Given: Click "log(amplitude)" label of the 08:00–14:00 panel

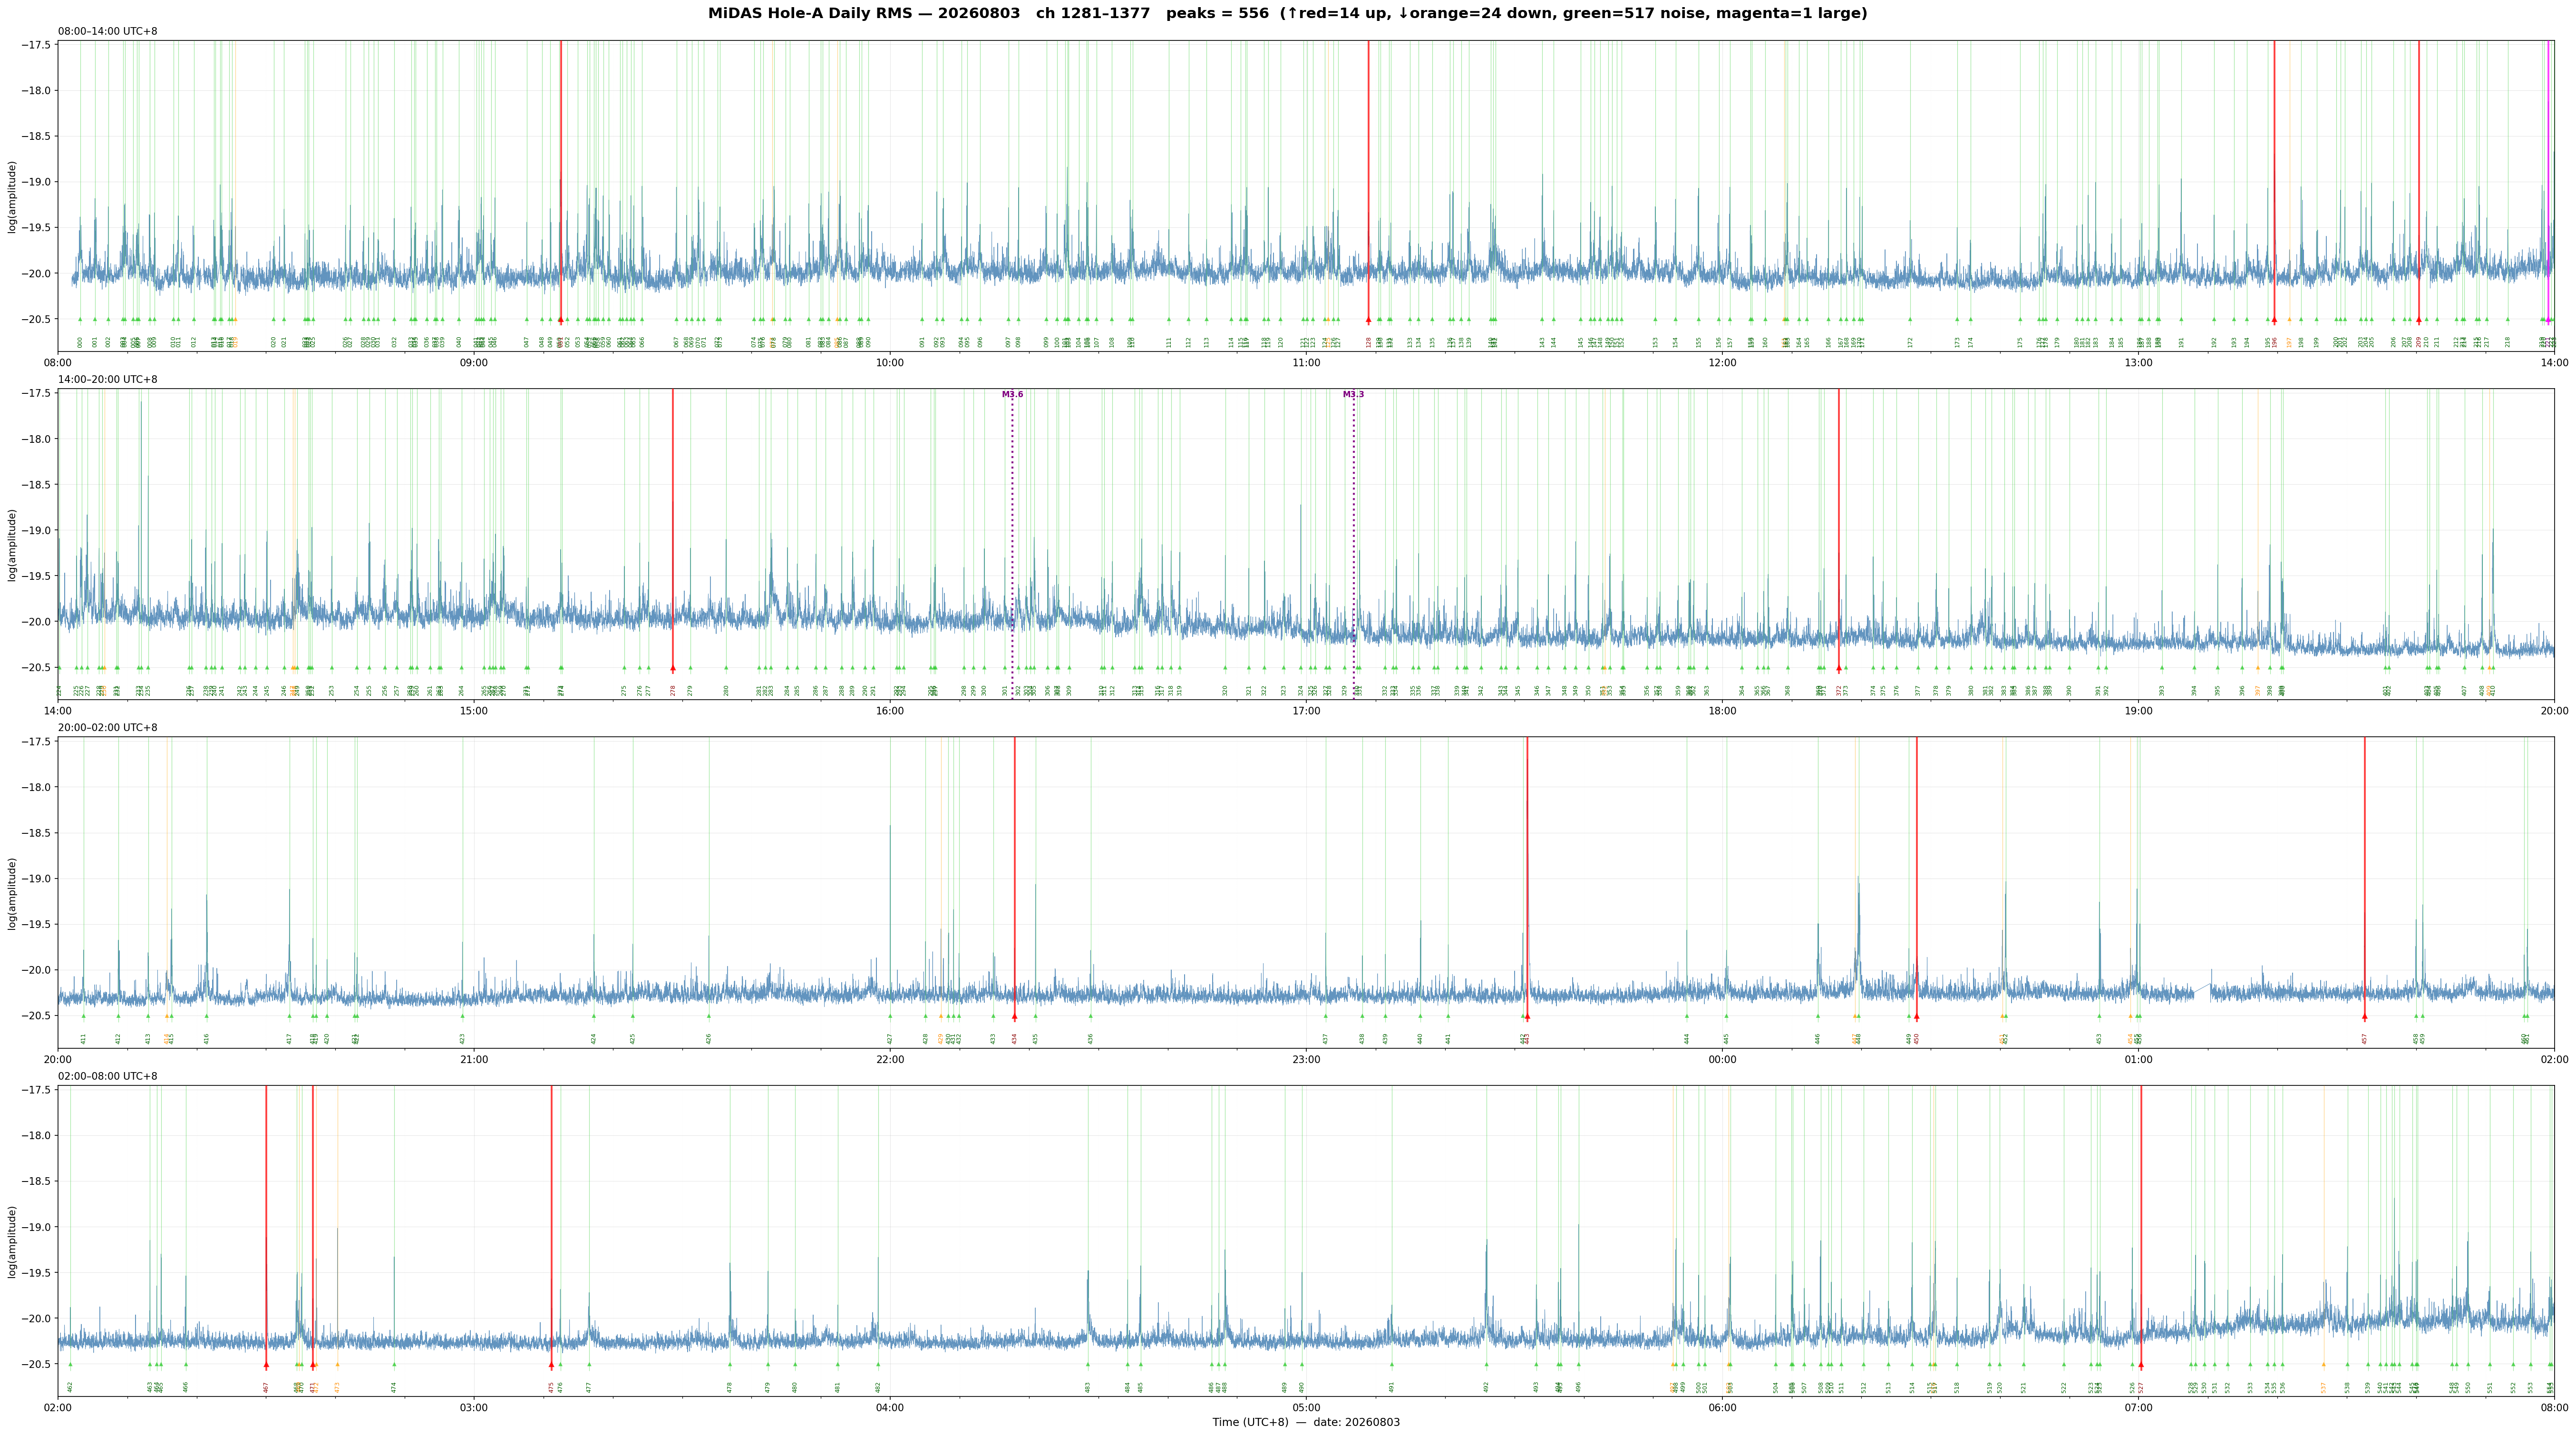Looking at the screenshot, I should (x=12, y=197).
